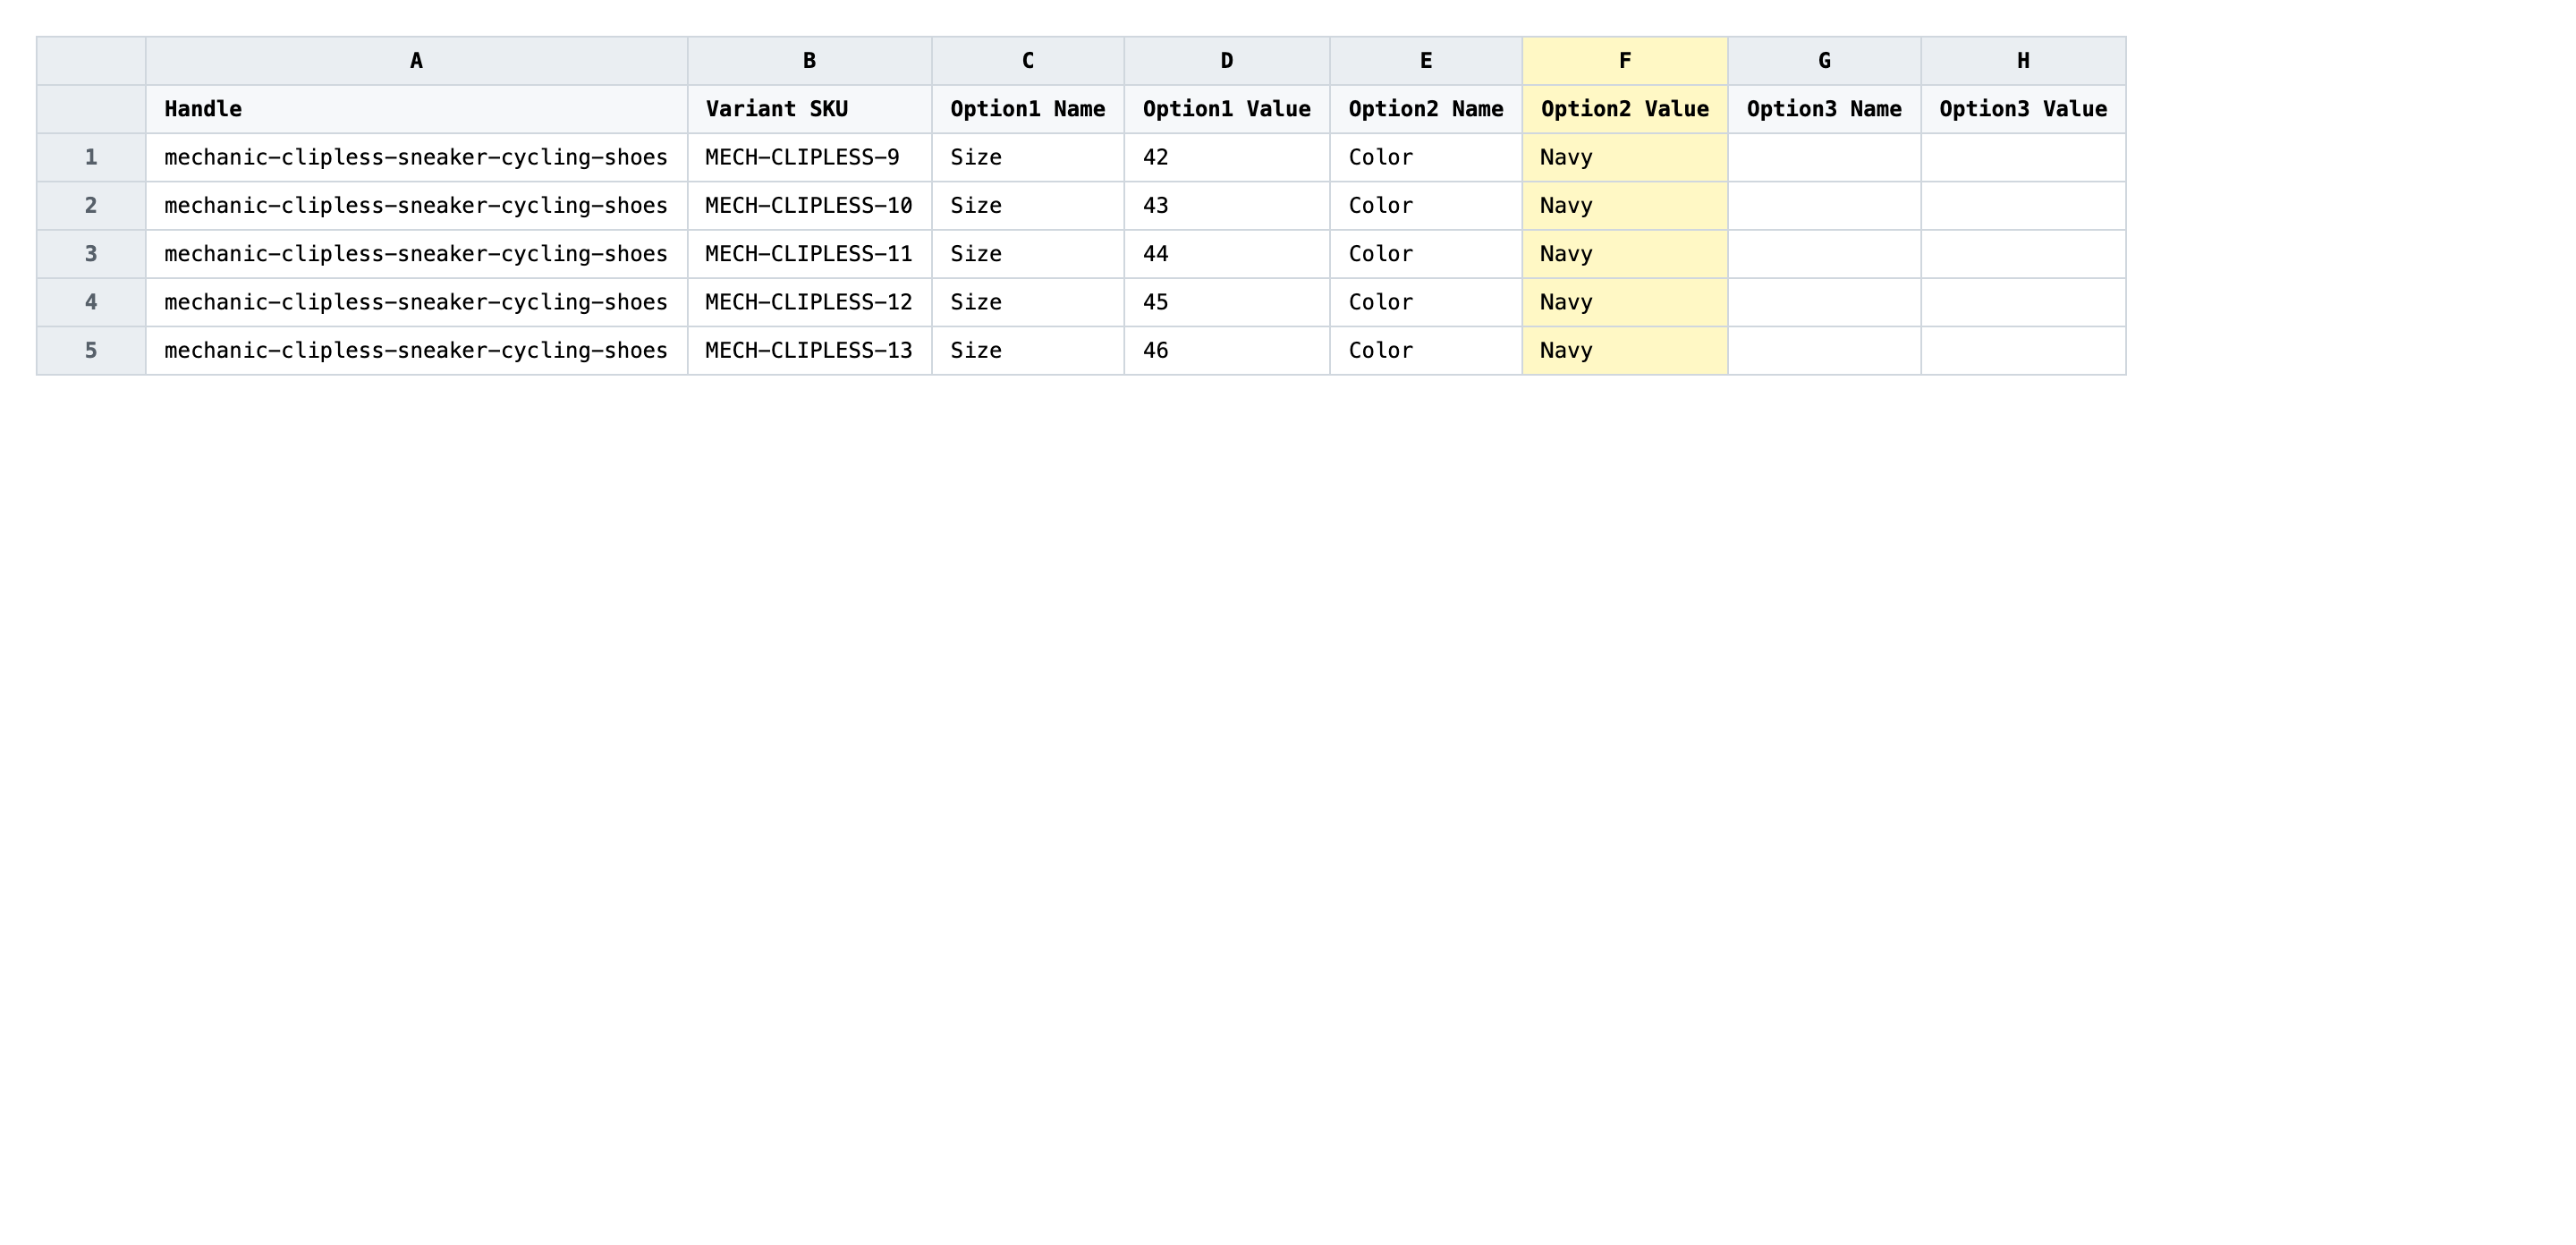Select column E header
Screen dimensions: 2576x1245
click(1425, 61)
